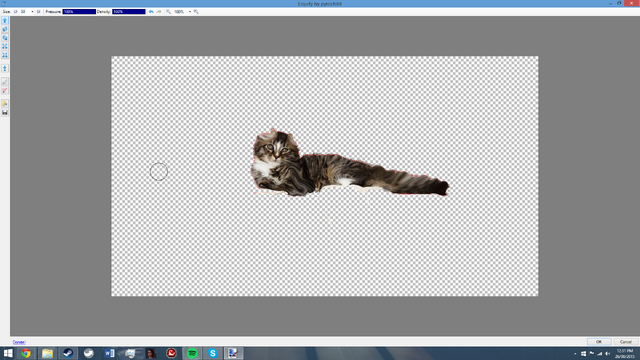The width and height of the screenshot is (640, 360).
Task: Click the 100% zoom value field
Action: pyautogui.click(x=180, y=12)
